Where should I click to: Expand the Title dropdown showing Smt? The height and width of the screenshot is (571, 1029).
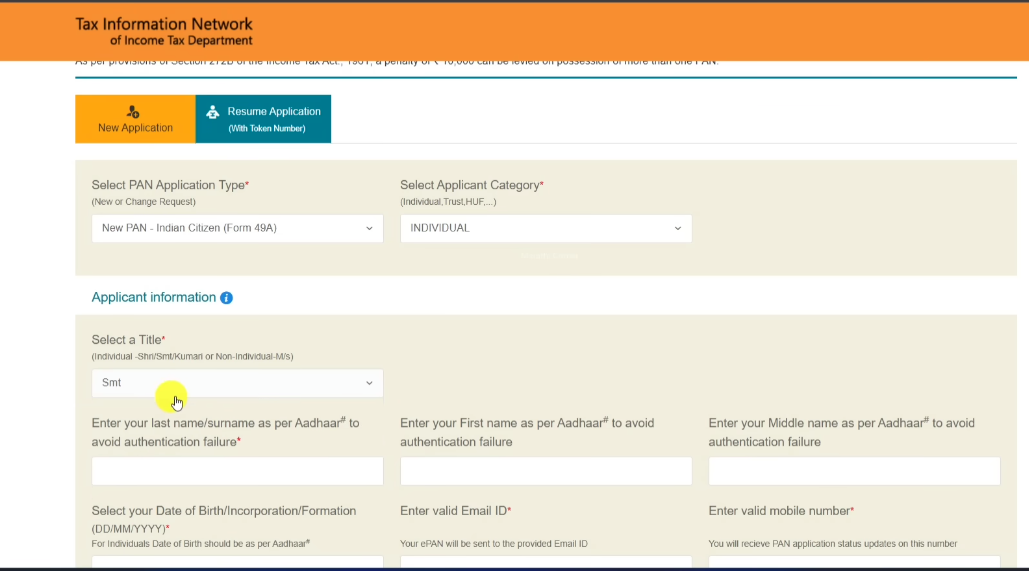(237, 383)
